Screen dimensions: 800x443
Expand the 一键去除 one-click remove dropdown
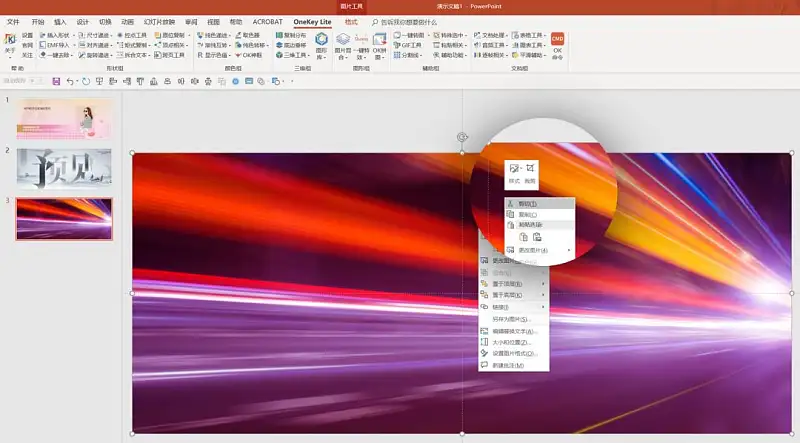pos(72,55)
